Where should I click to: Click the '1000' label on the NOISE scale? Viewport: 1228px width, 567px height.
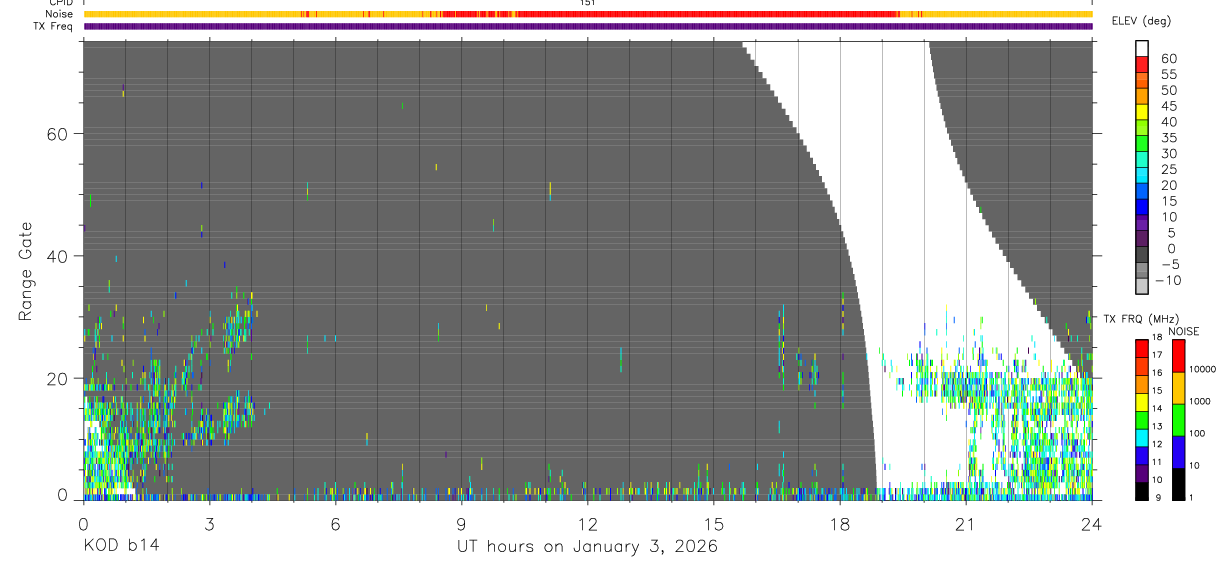tap(1201, 401)
